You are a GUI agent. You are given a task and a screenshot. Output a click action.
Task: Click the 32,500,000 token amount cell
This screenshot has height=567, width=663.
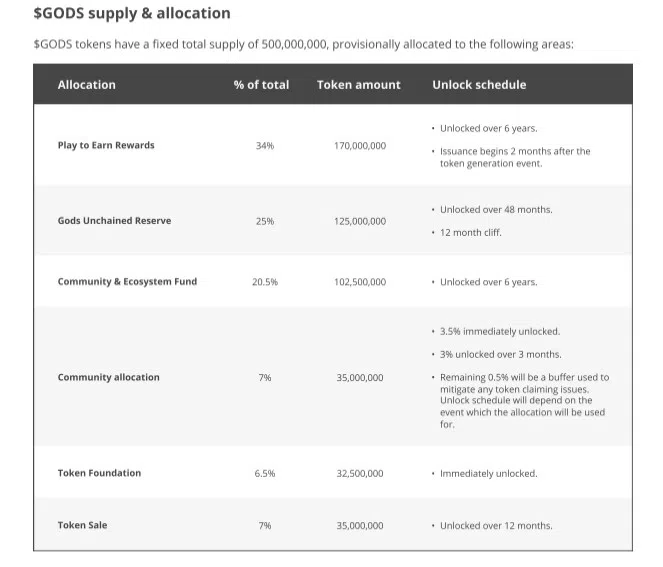(359, 473)
